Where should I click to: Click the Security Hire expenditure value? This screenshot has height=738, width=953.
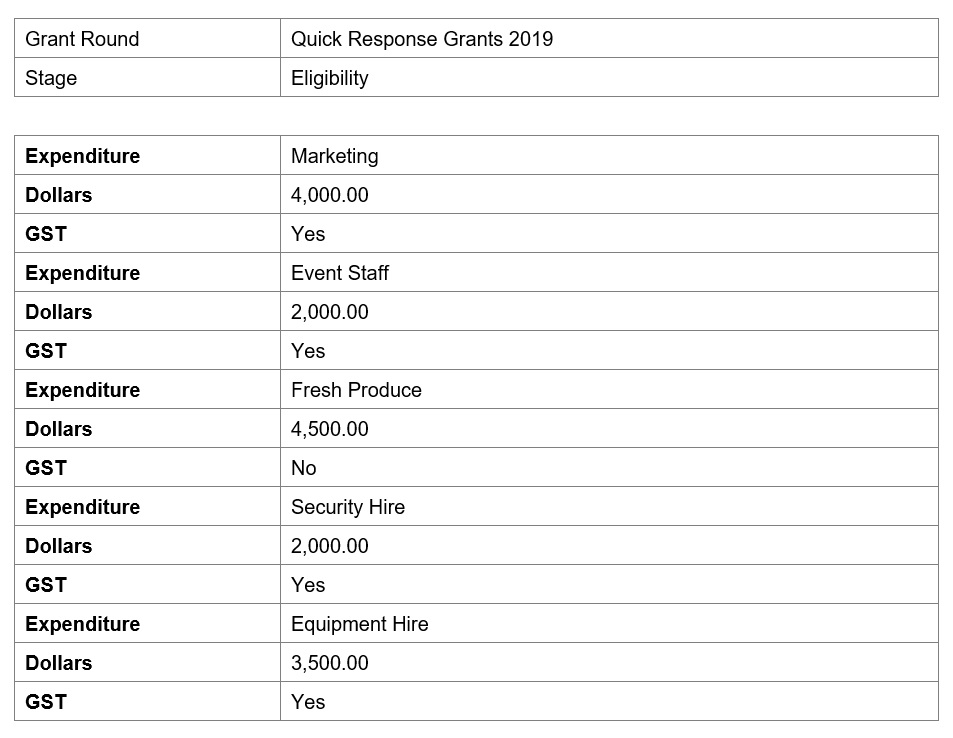(x=347, y=507)
